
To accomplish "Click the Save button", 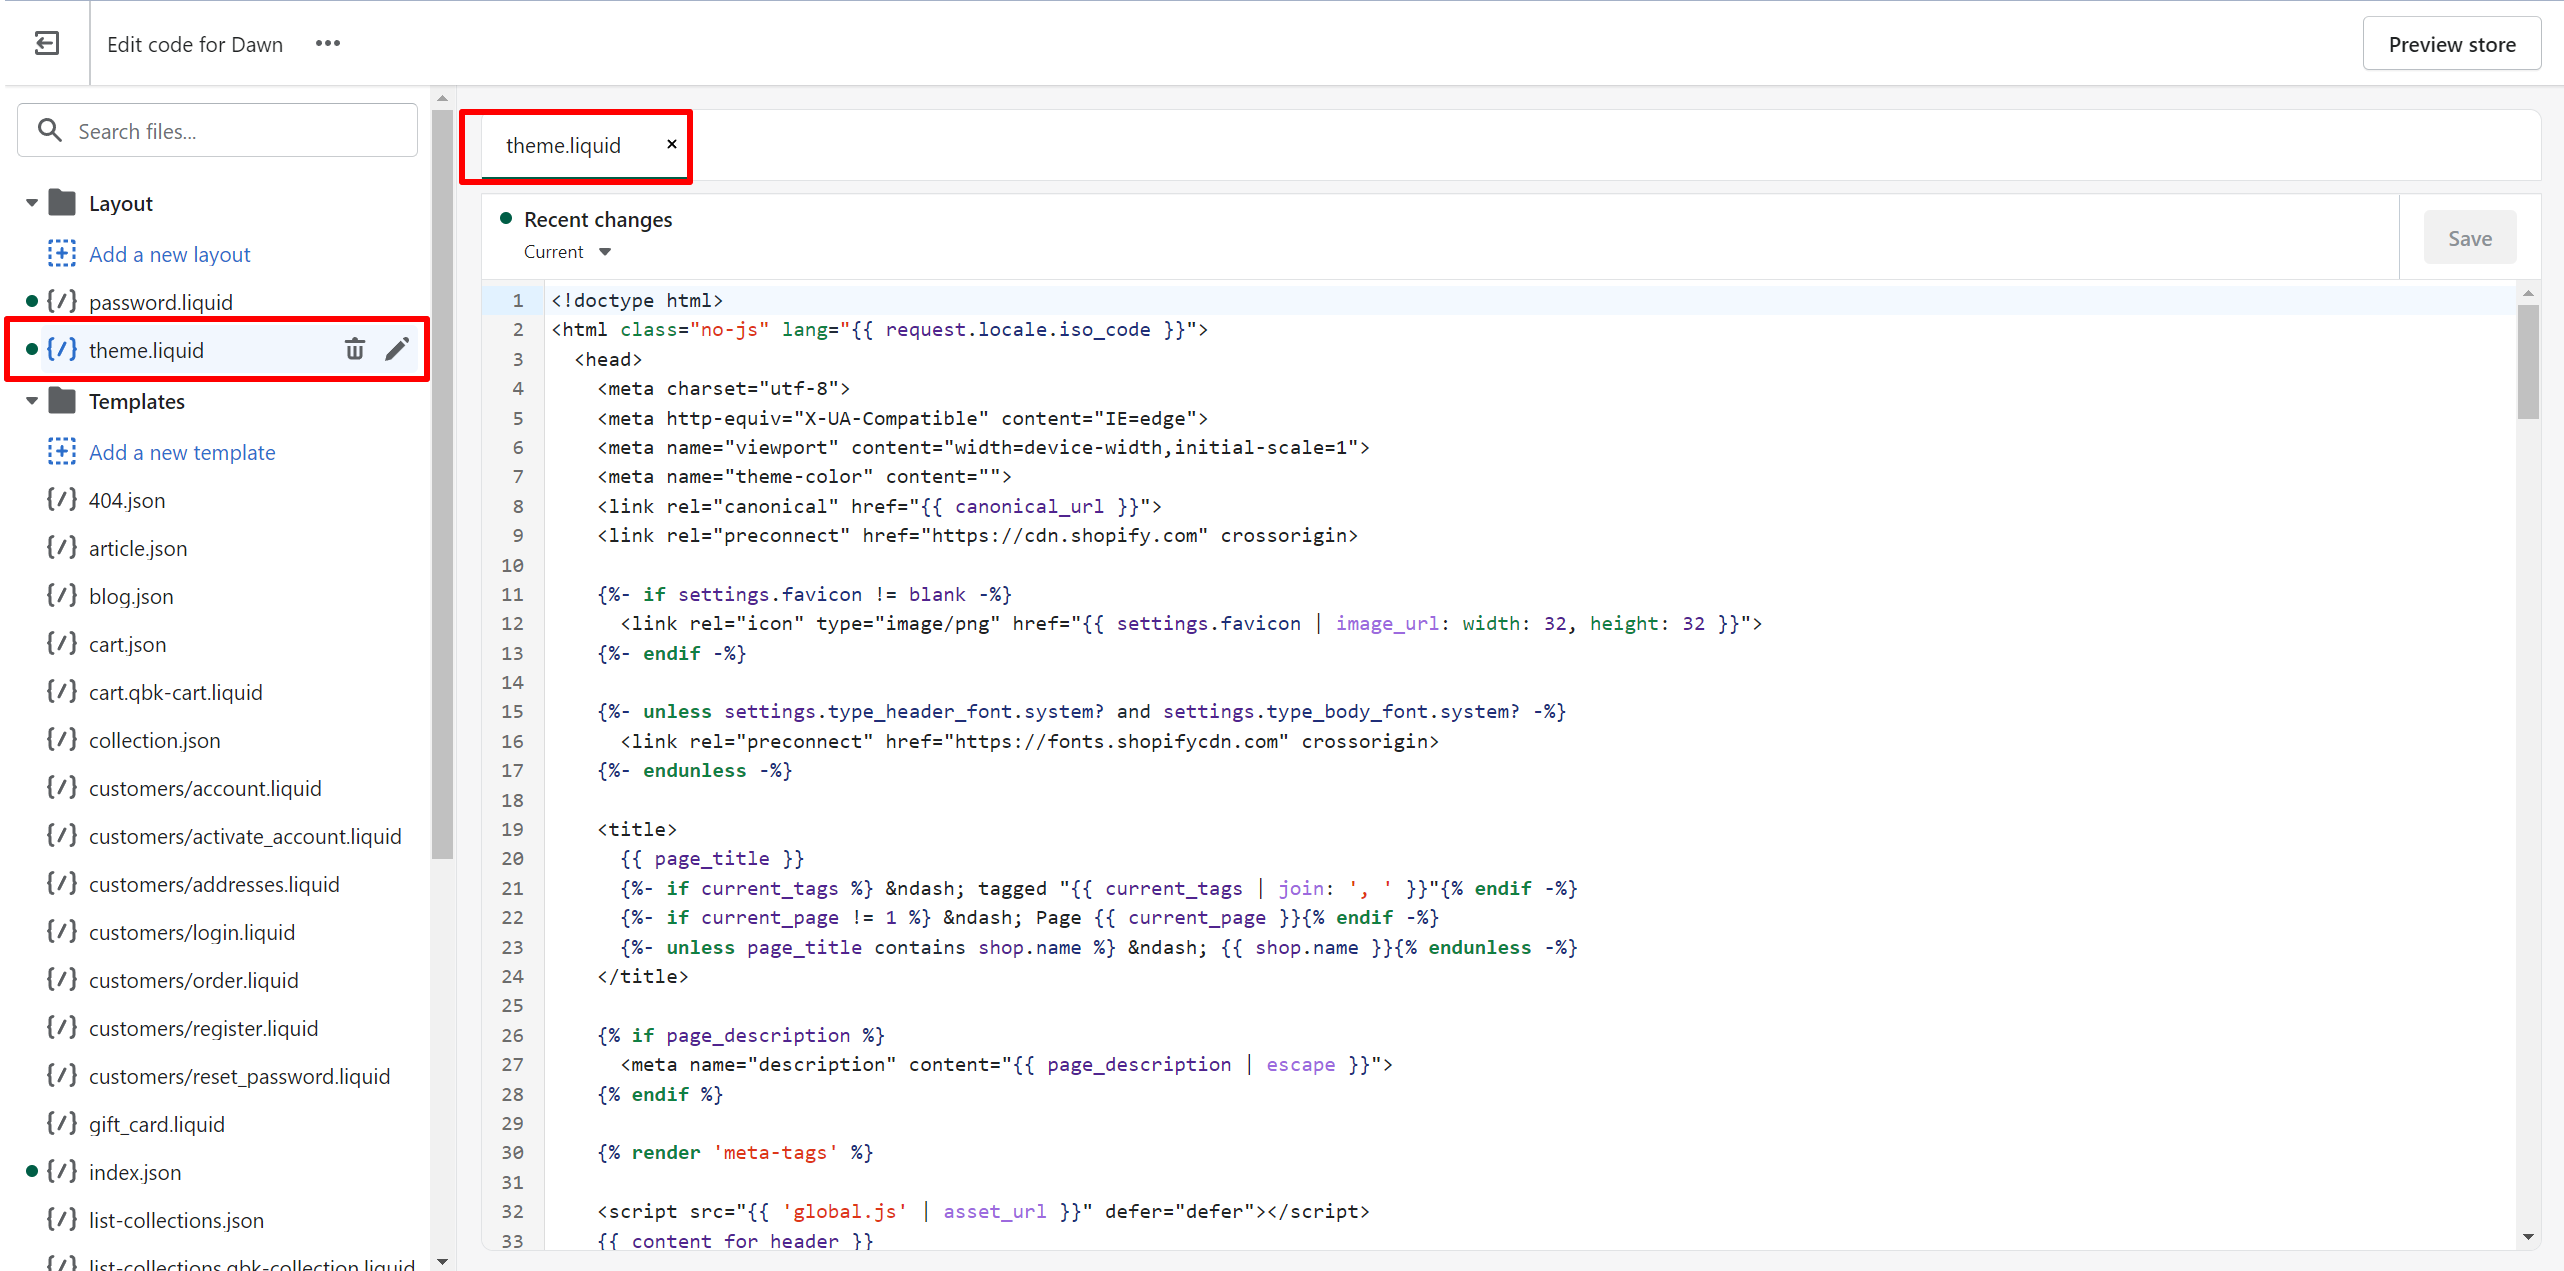I will (x=2469, y=238).
